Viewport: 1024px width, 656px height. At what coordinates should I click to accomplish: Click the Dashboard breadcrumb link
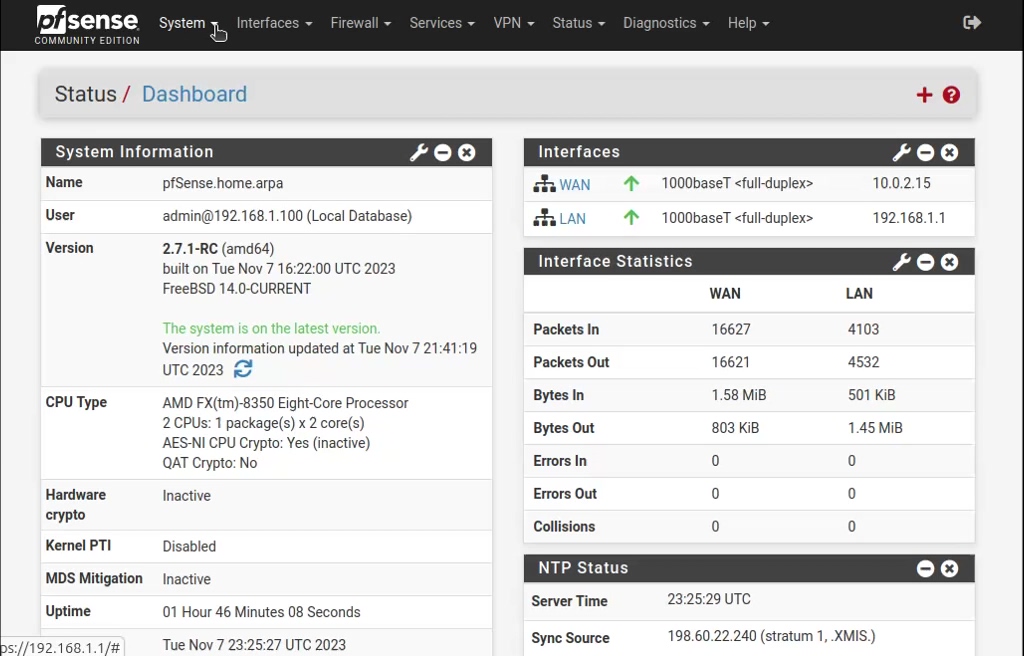tap(194, 94)
